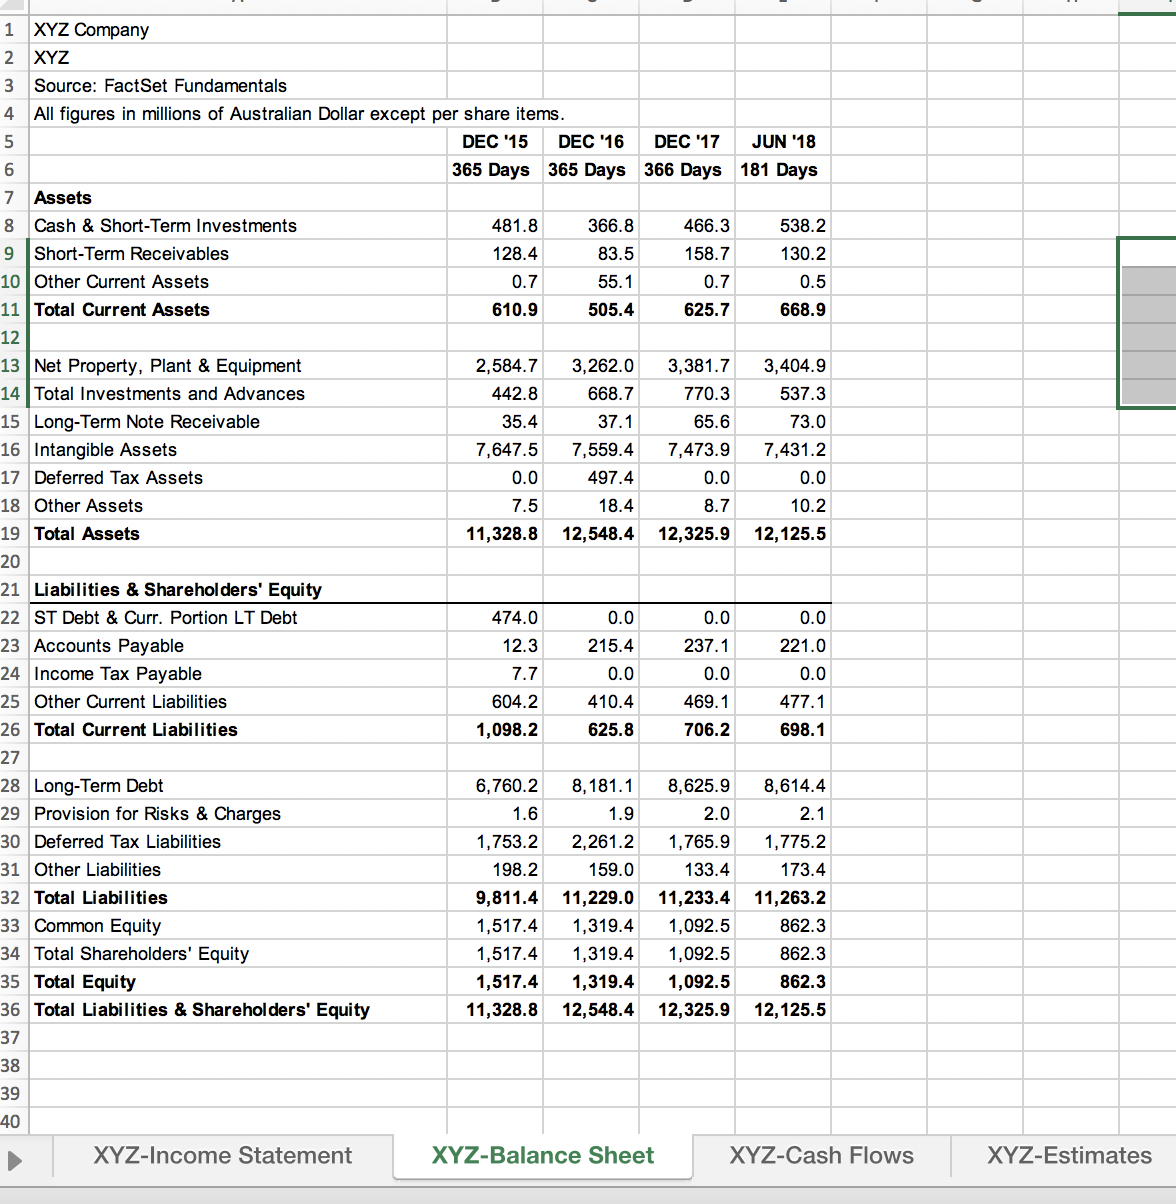The width and height of the screenshot is (1176, 1204).
Task: Click the 365 Days label under DEC '16
Action: pyautogui.click(x=587, y=169)
